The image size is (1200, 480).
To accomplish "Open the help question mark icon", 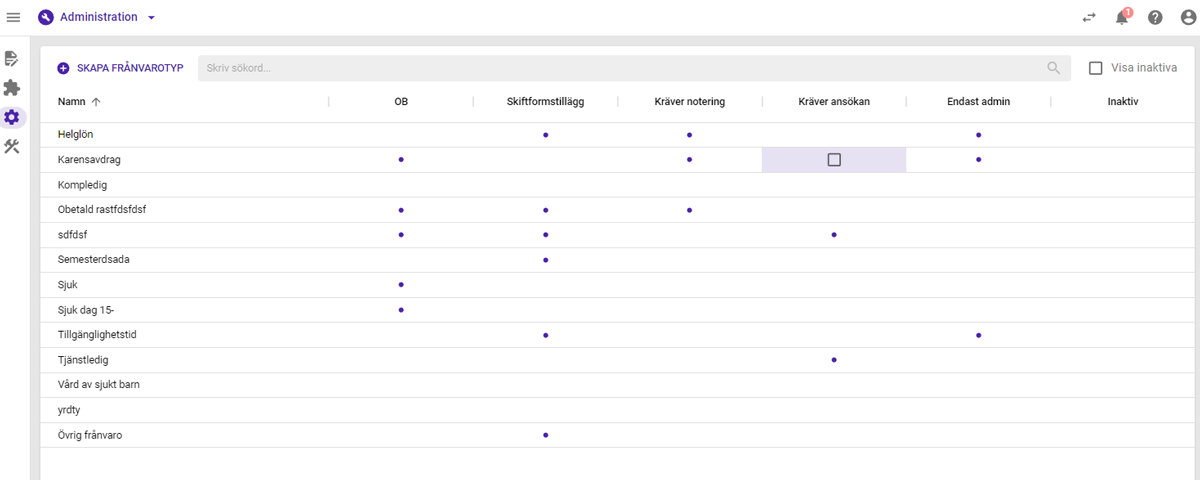I will point(1155,17).
